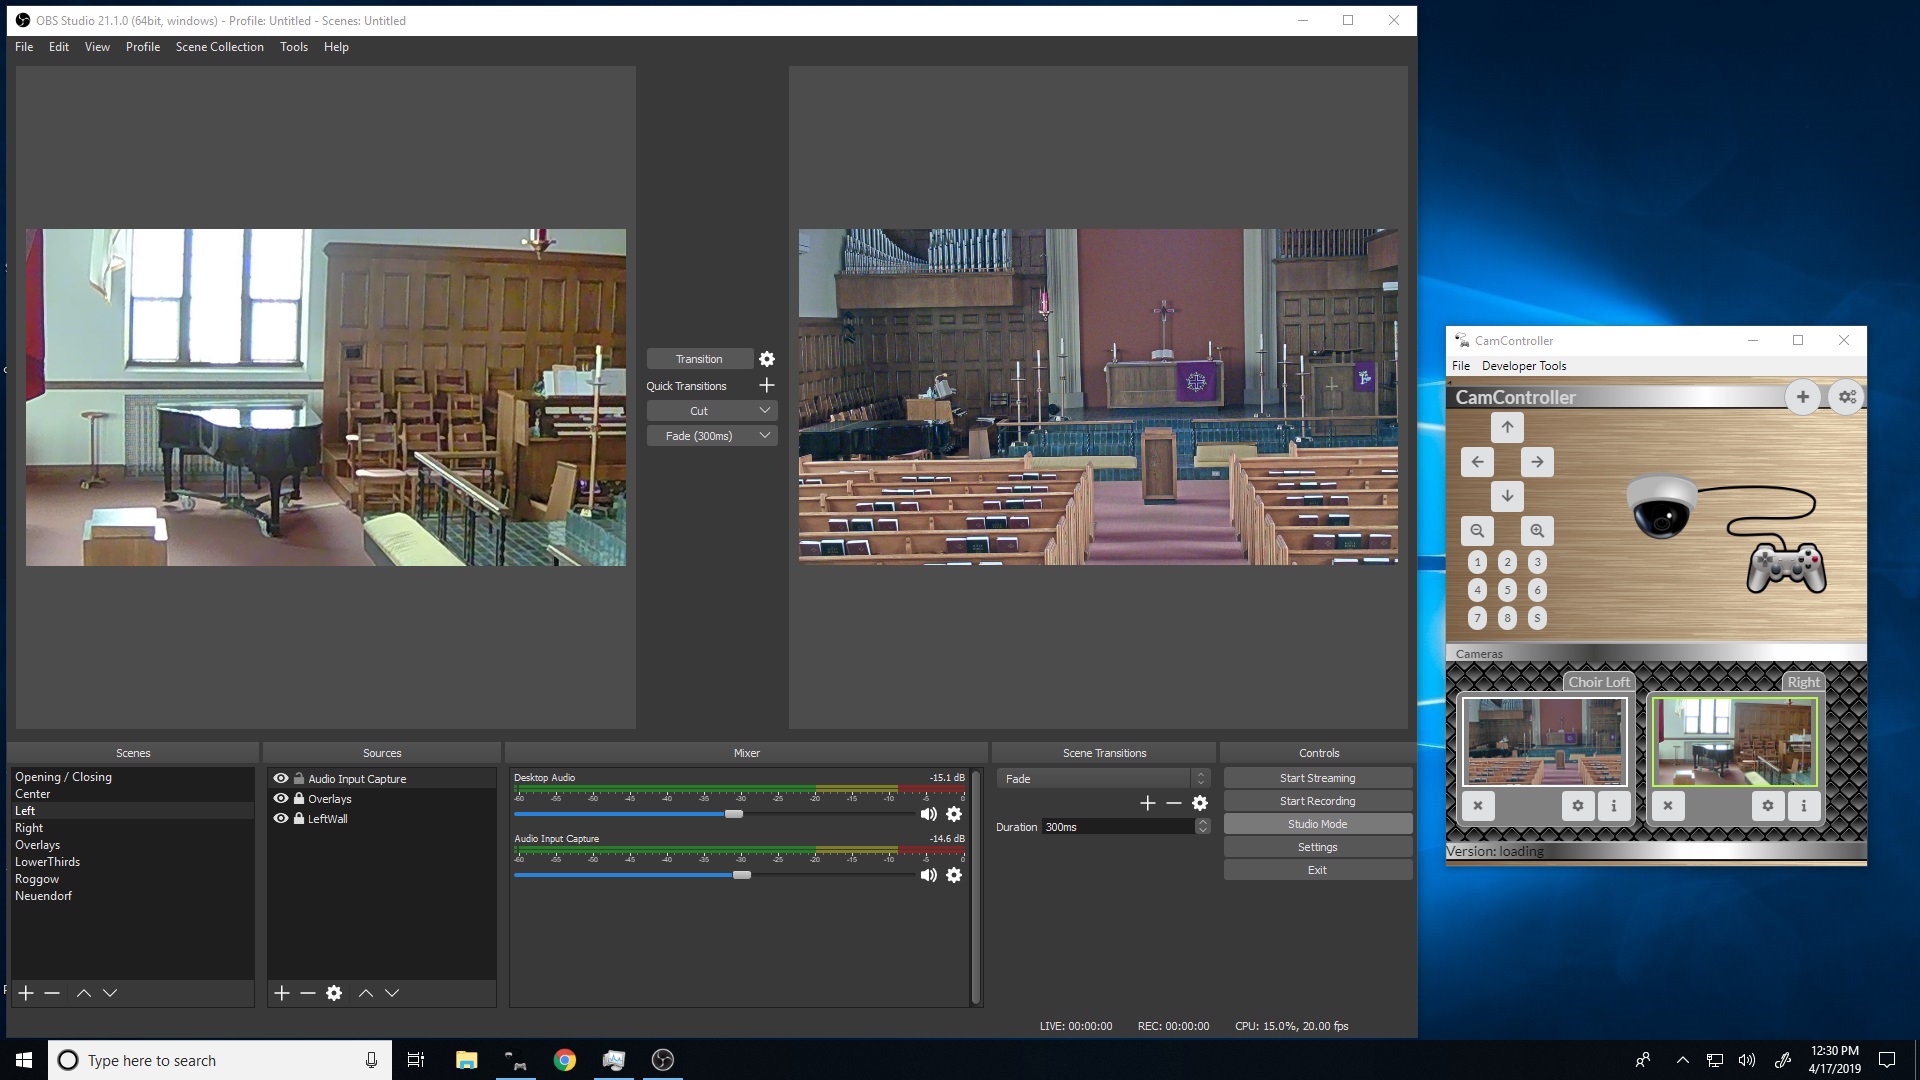Click the zoom-in magnifier in CamController
The image size is (1920, 1080).
[1537, 531]
